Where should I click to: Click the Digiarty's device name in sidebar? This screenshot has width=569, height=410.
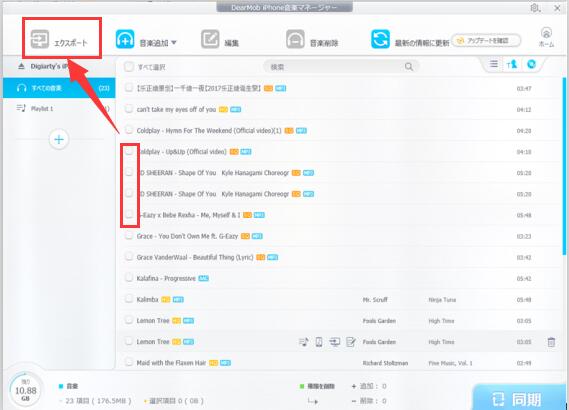49,66
